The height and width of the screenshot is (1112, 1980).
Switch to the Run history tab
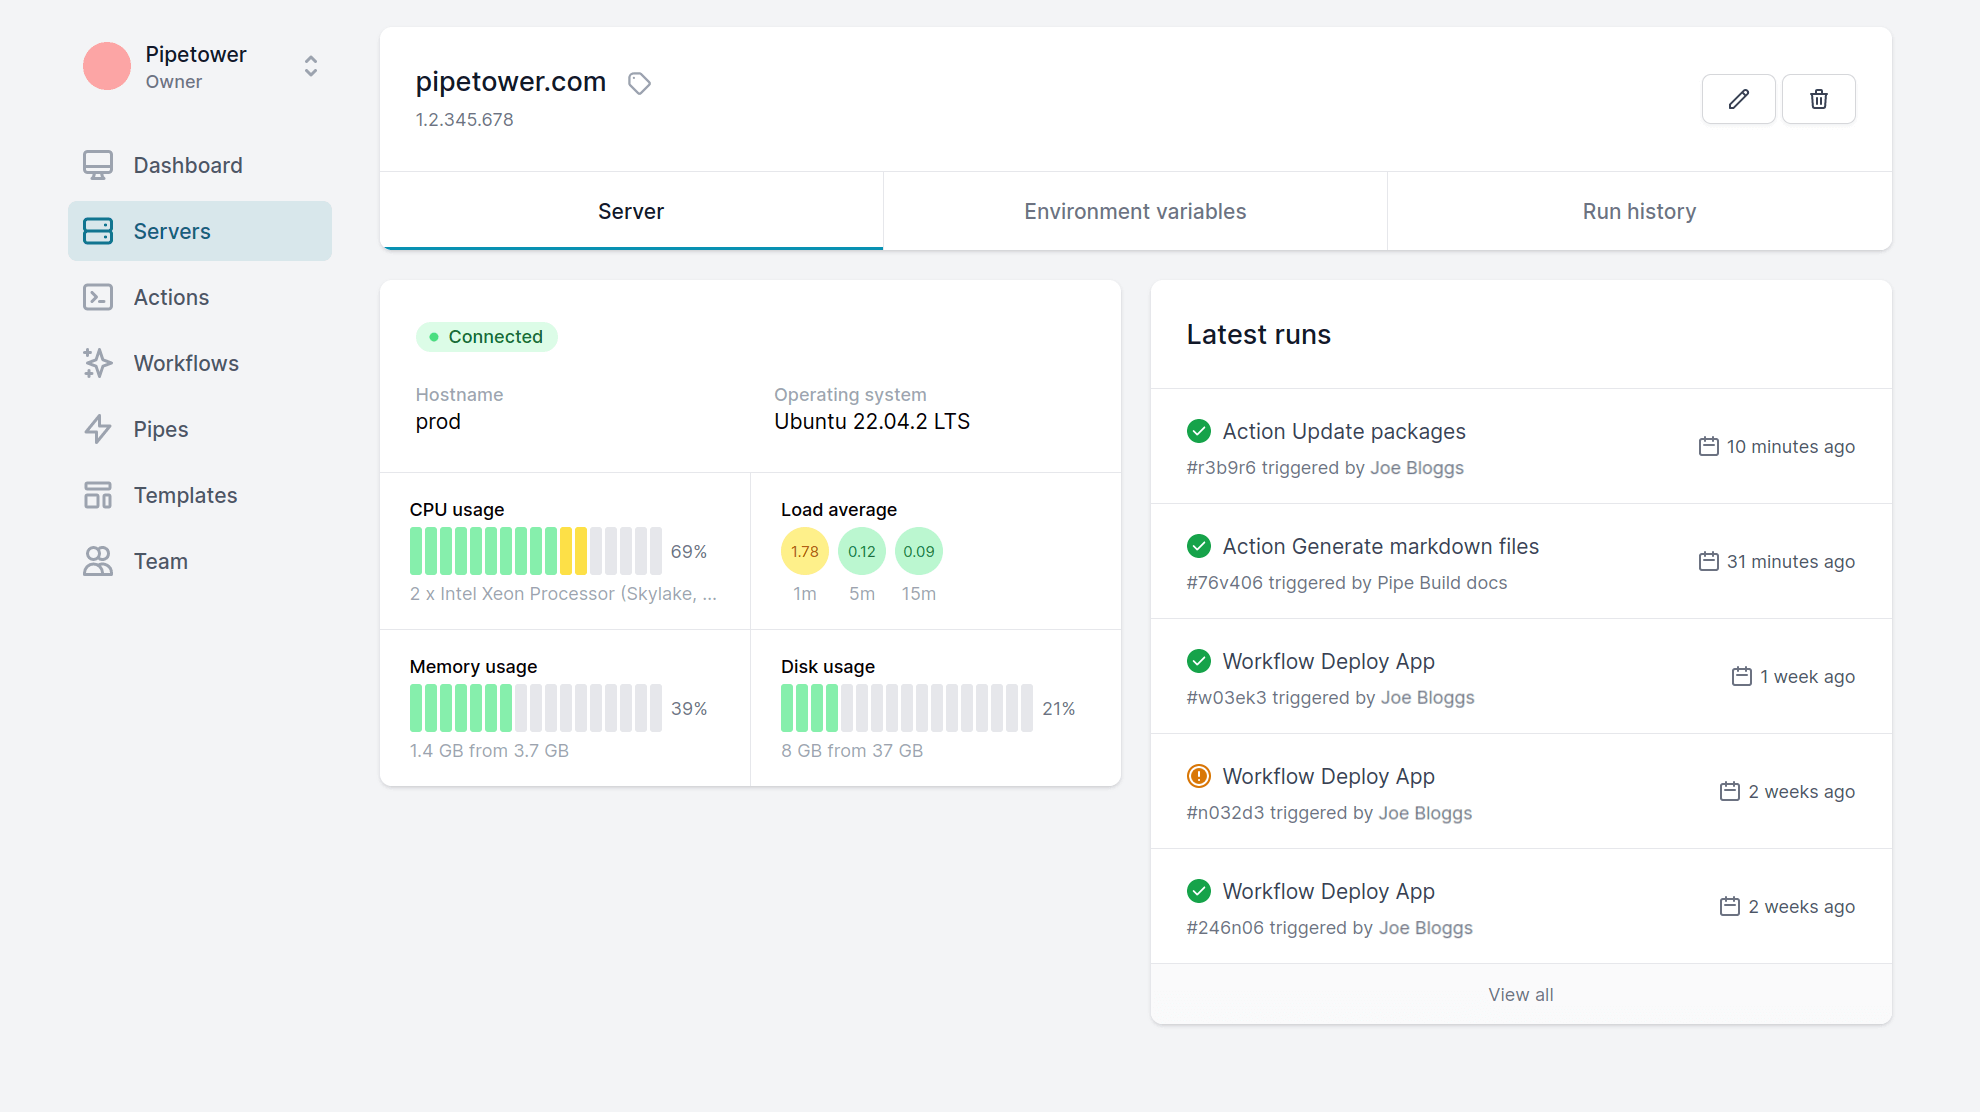point(1637,211)
